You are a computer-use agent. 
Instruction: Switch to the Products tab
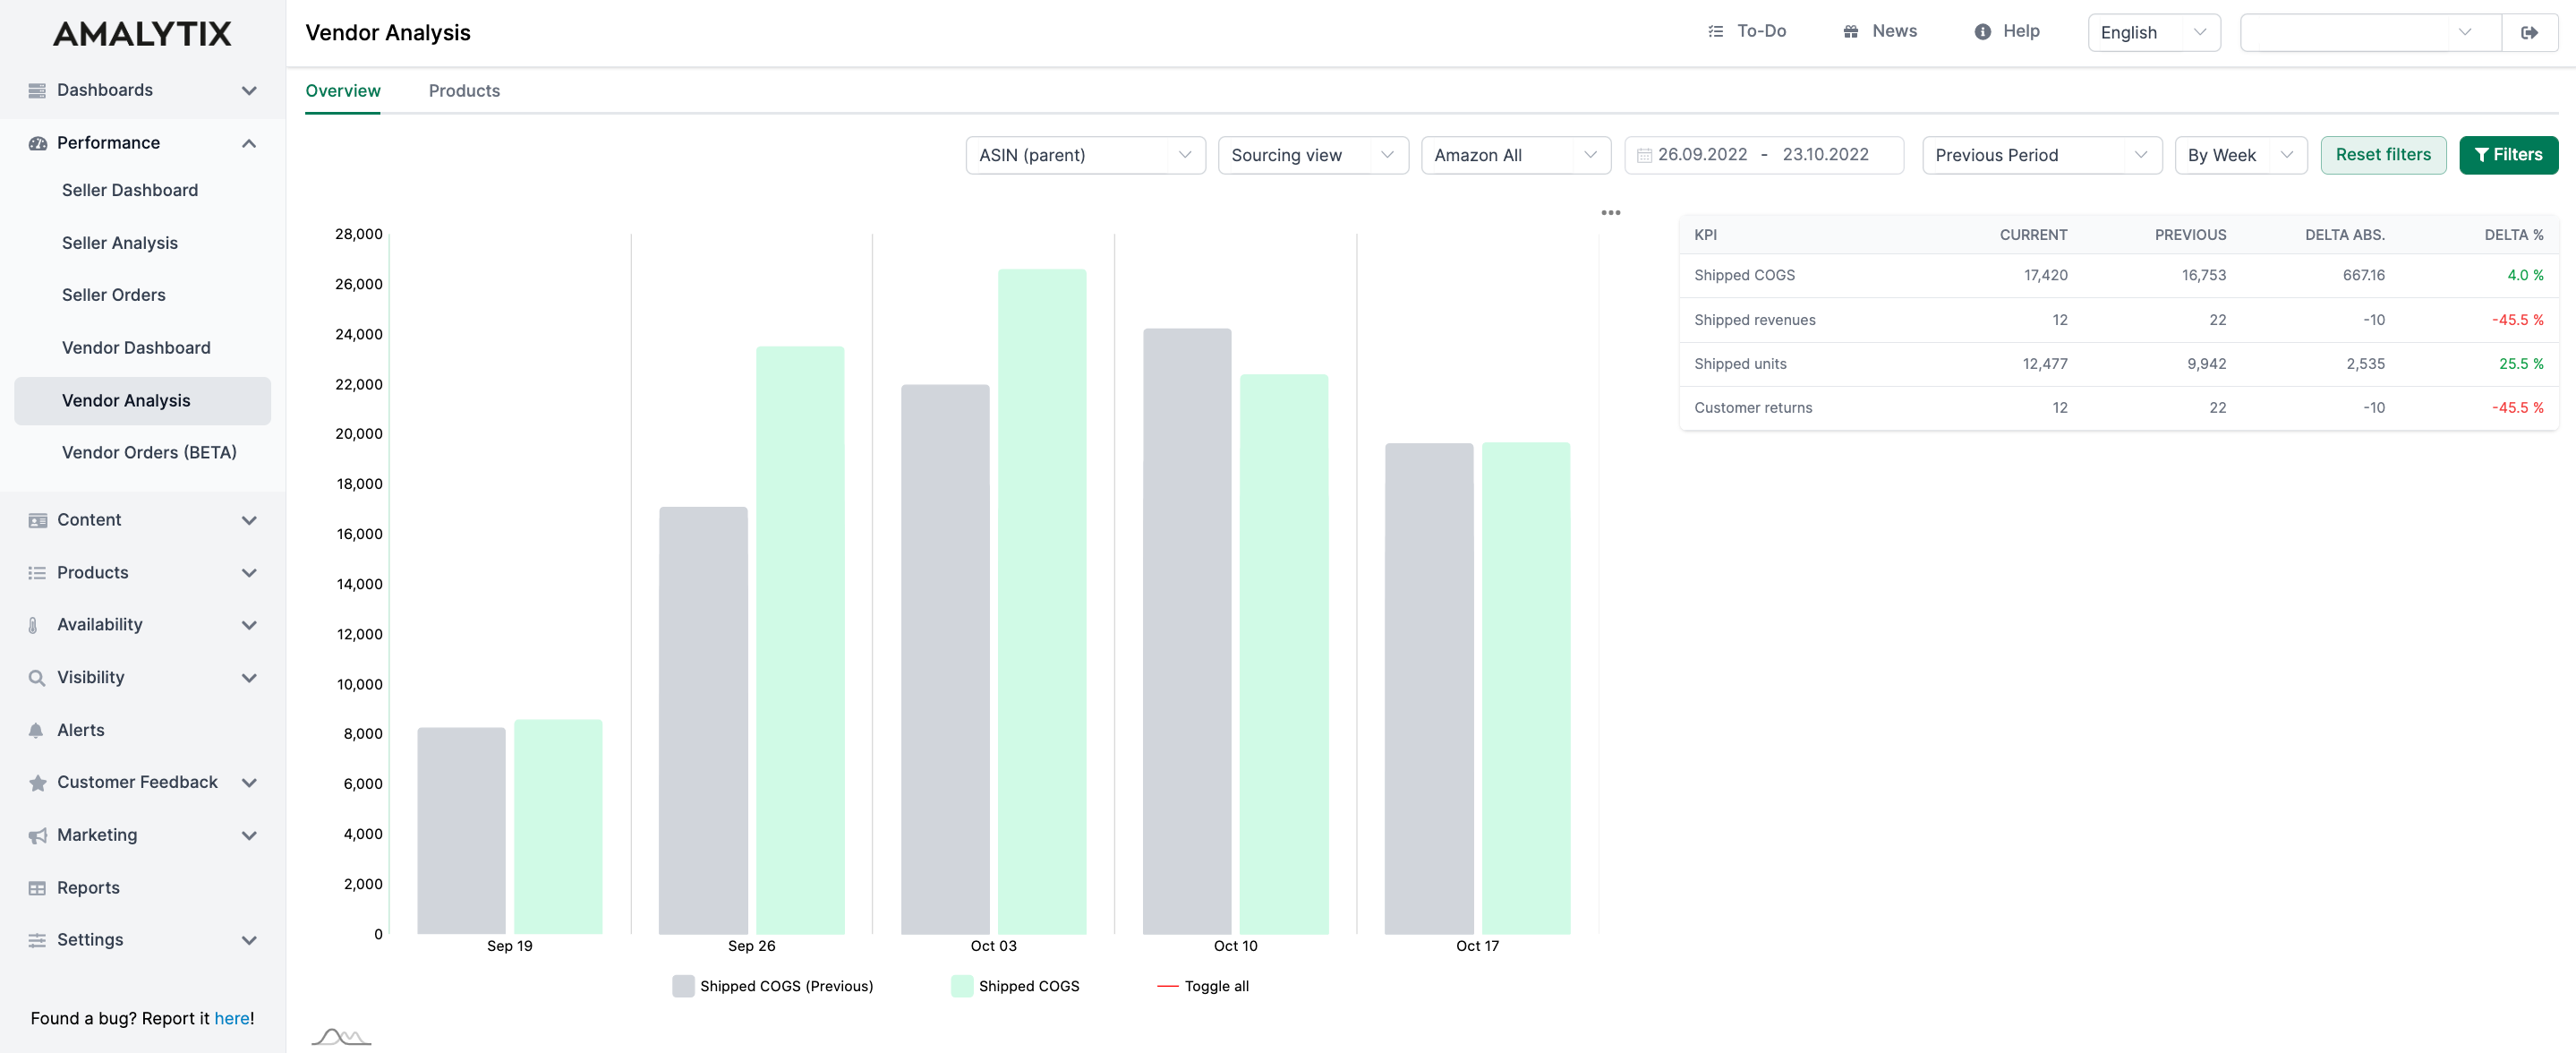(x=464, y=91)
